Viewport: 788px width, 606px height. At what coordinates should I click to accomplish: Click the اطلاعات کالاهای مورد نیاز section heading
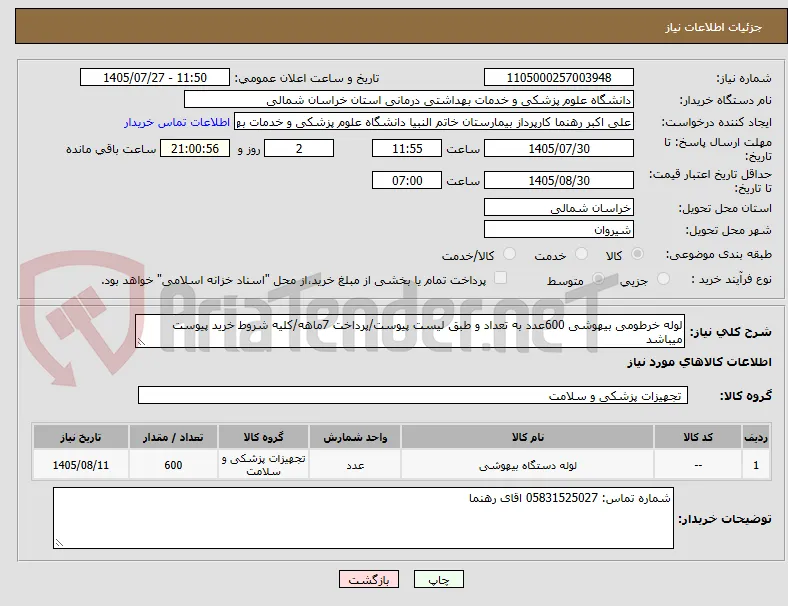[x=699, y=362]
